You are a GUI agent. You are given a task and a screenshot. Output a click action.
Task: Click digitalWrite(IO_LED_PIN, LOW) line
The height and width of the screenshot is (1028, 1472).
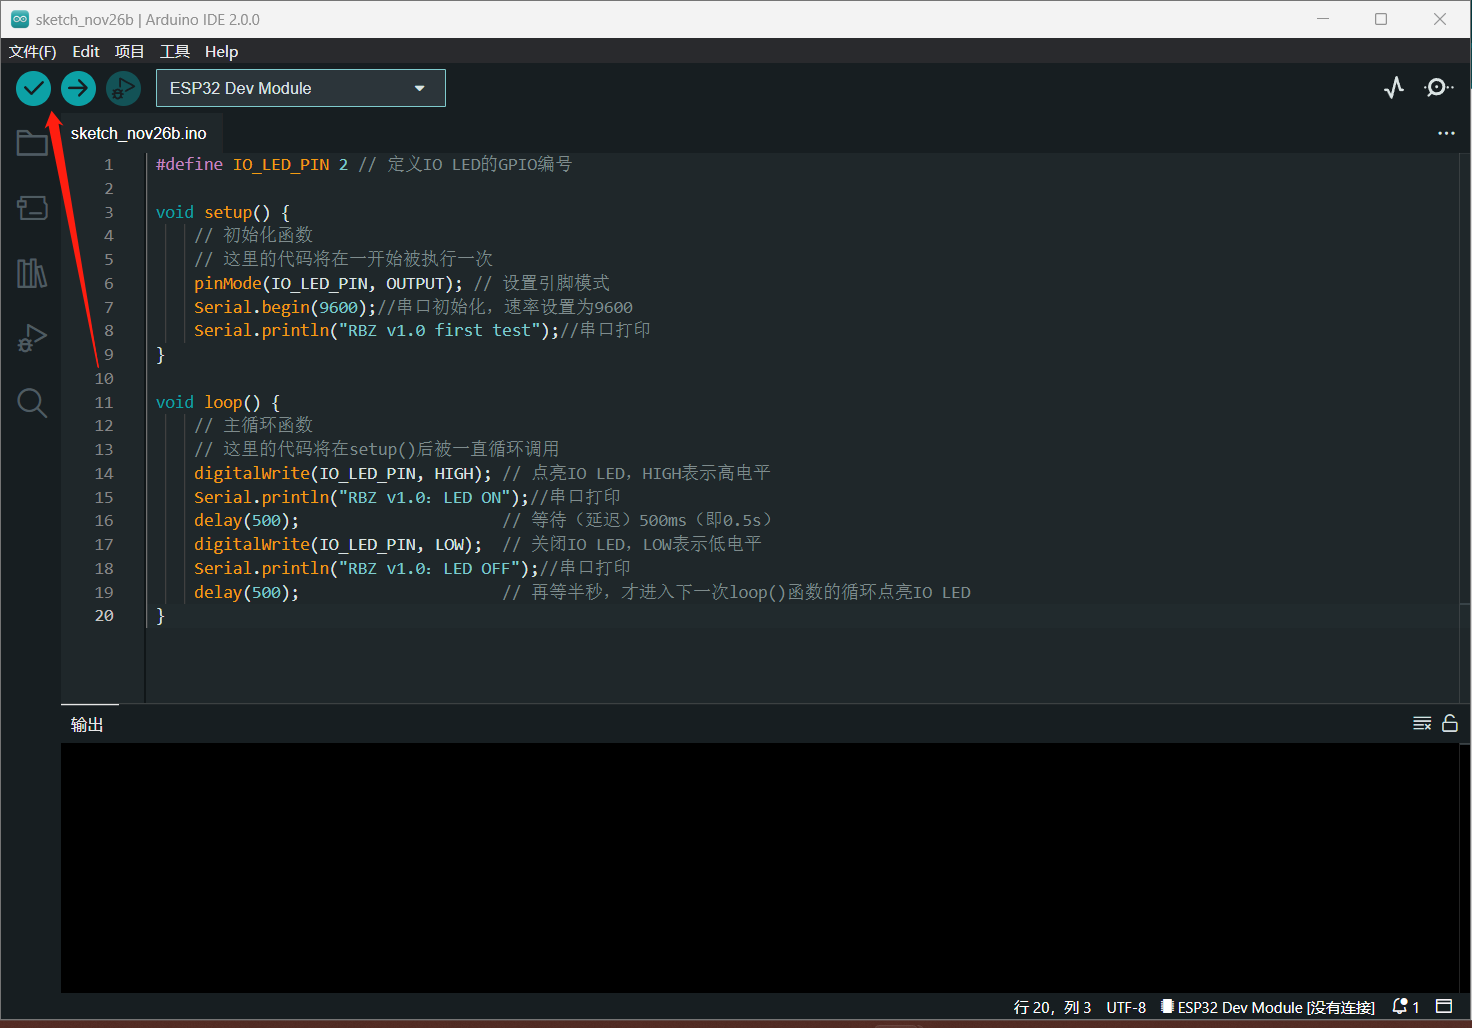click(338, 545)
